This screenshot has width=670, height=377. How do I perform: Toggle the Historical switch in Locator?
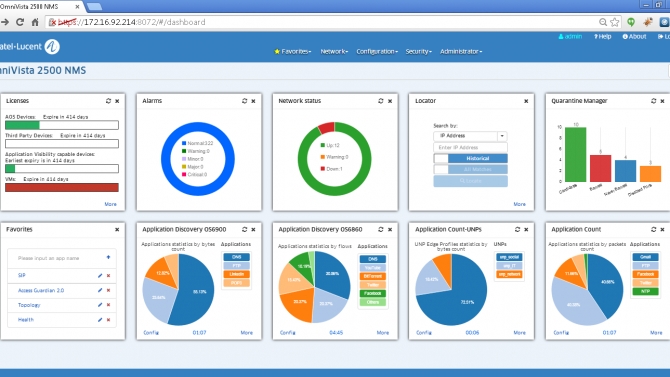[x=470, y=159]
